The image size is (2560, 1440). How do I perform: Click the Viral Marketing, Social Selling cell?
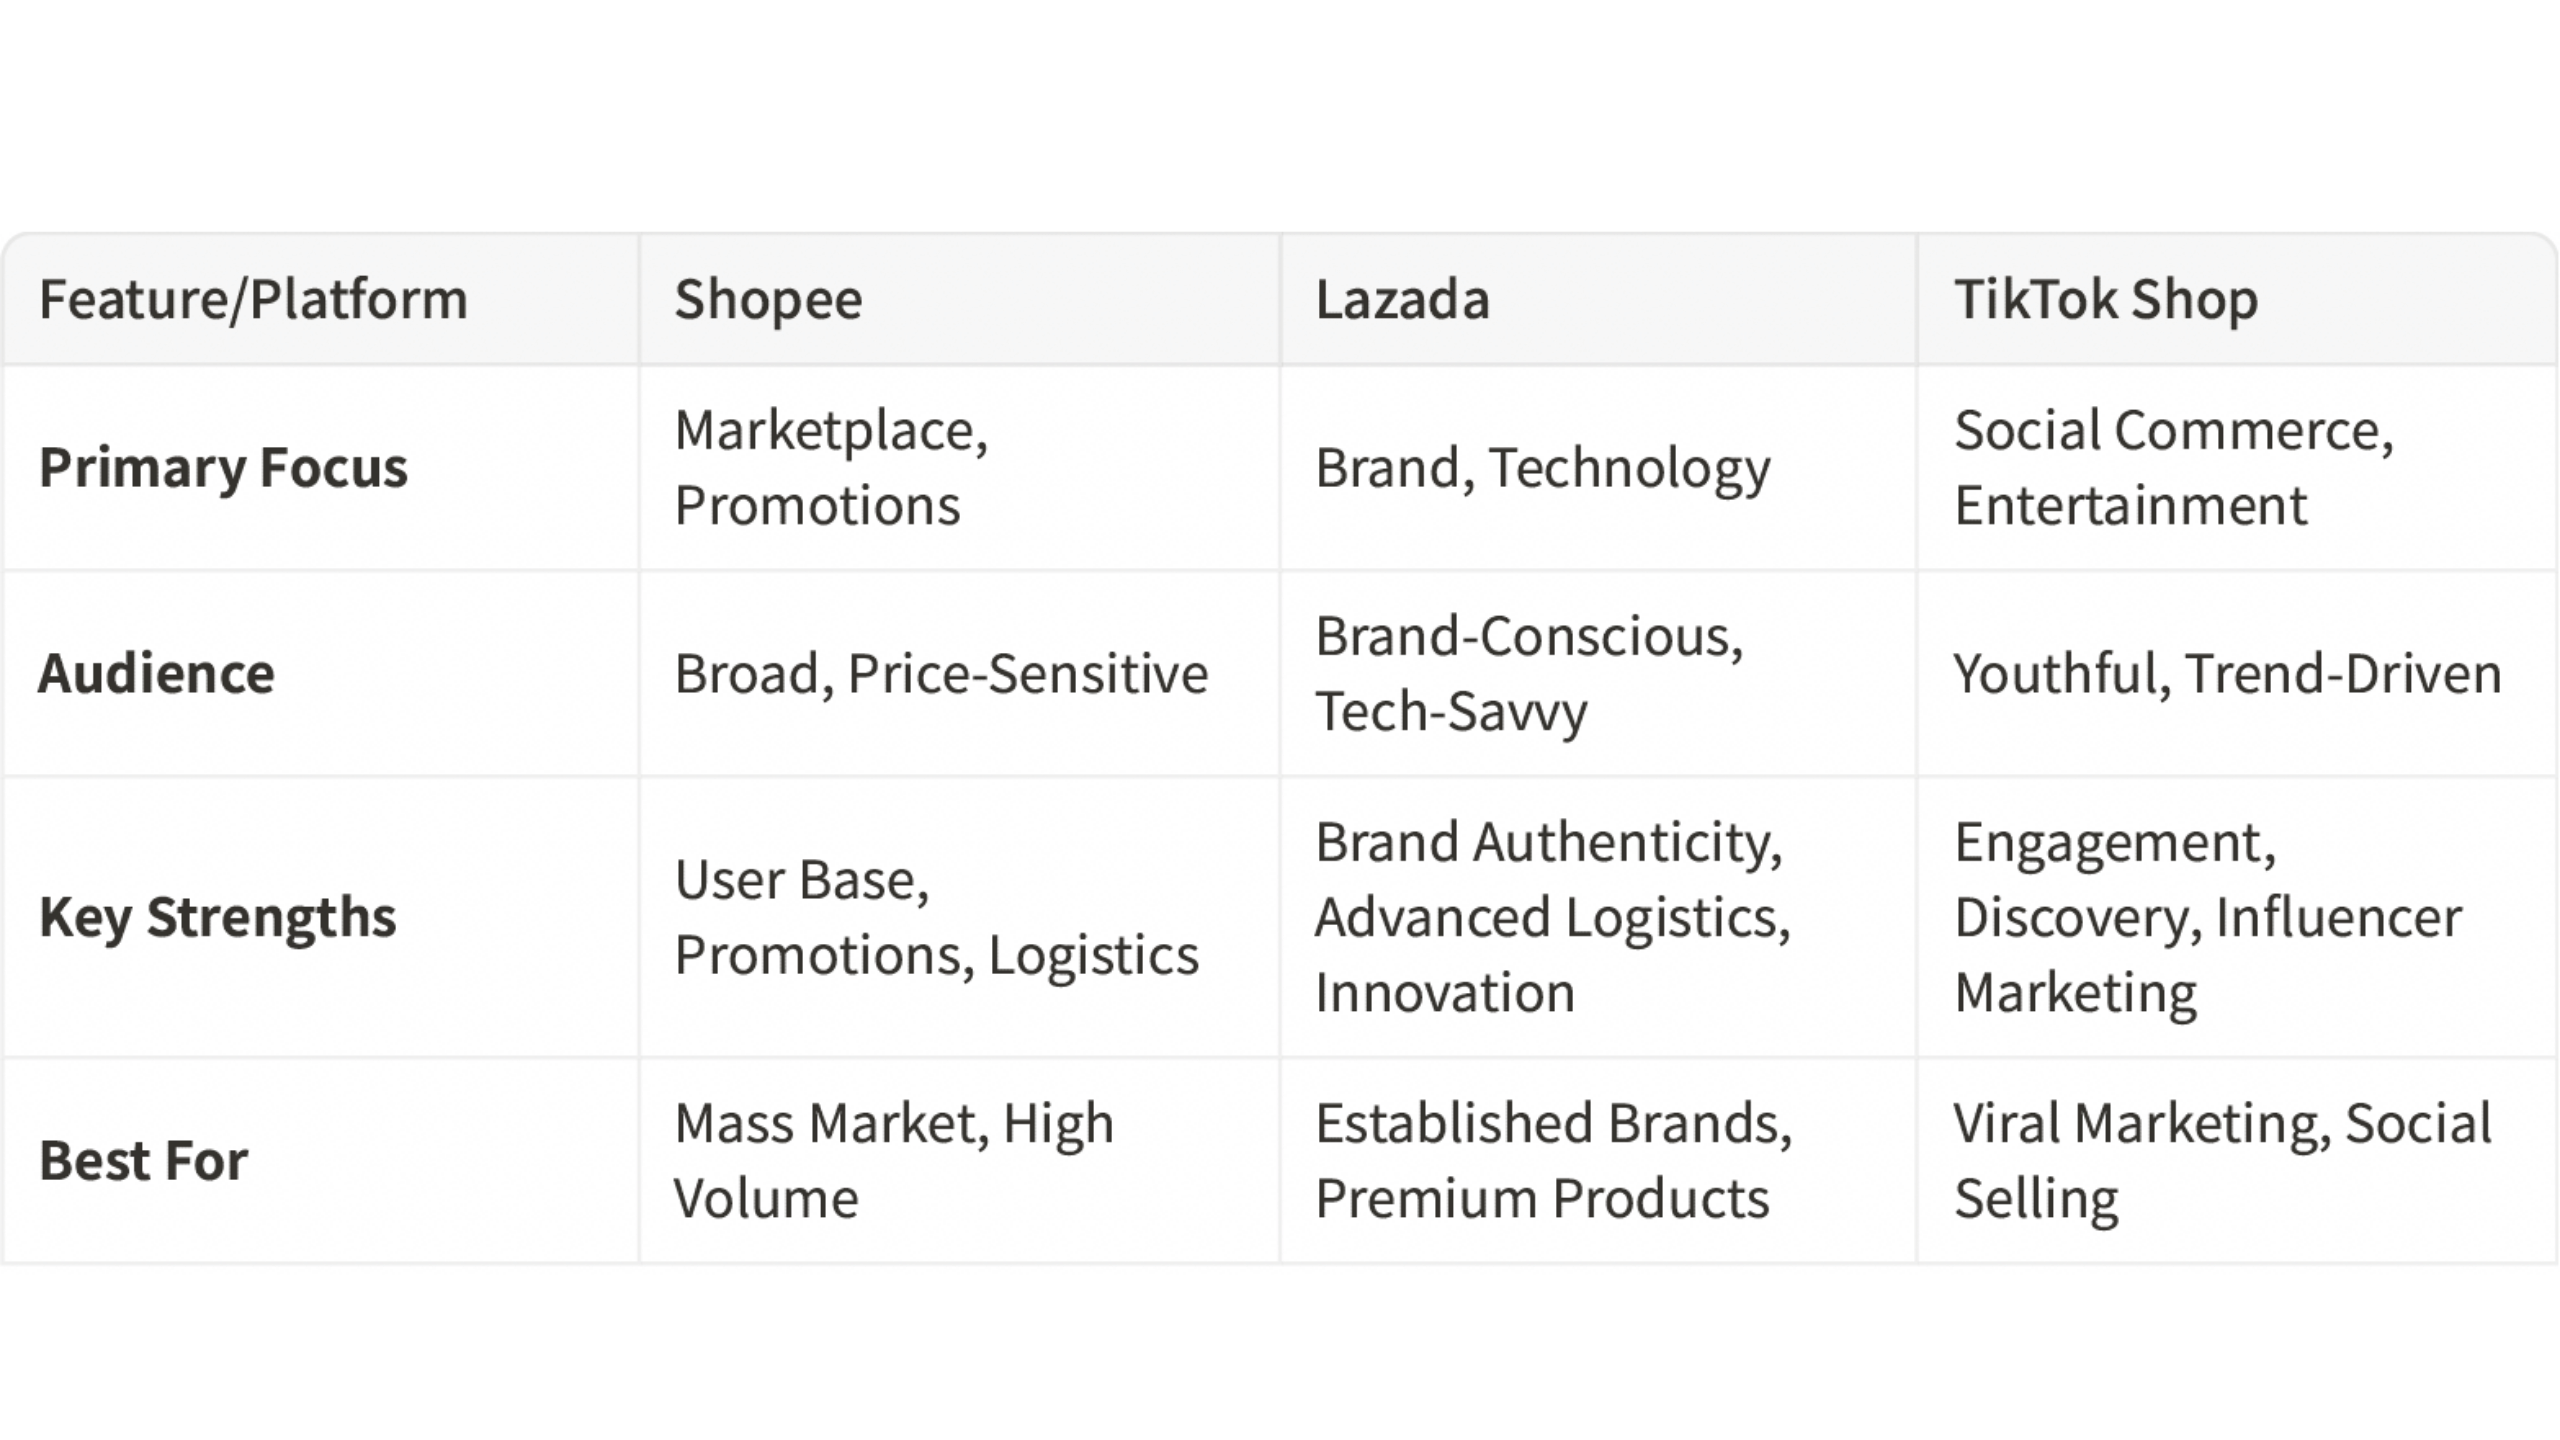(2237, 1161)
